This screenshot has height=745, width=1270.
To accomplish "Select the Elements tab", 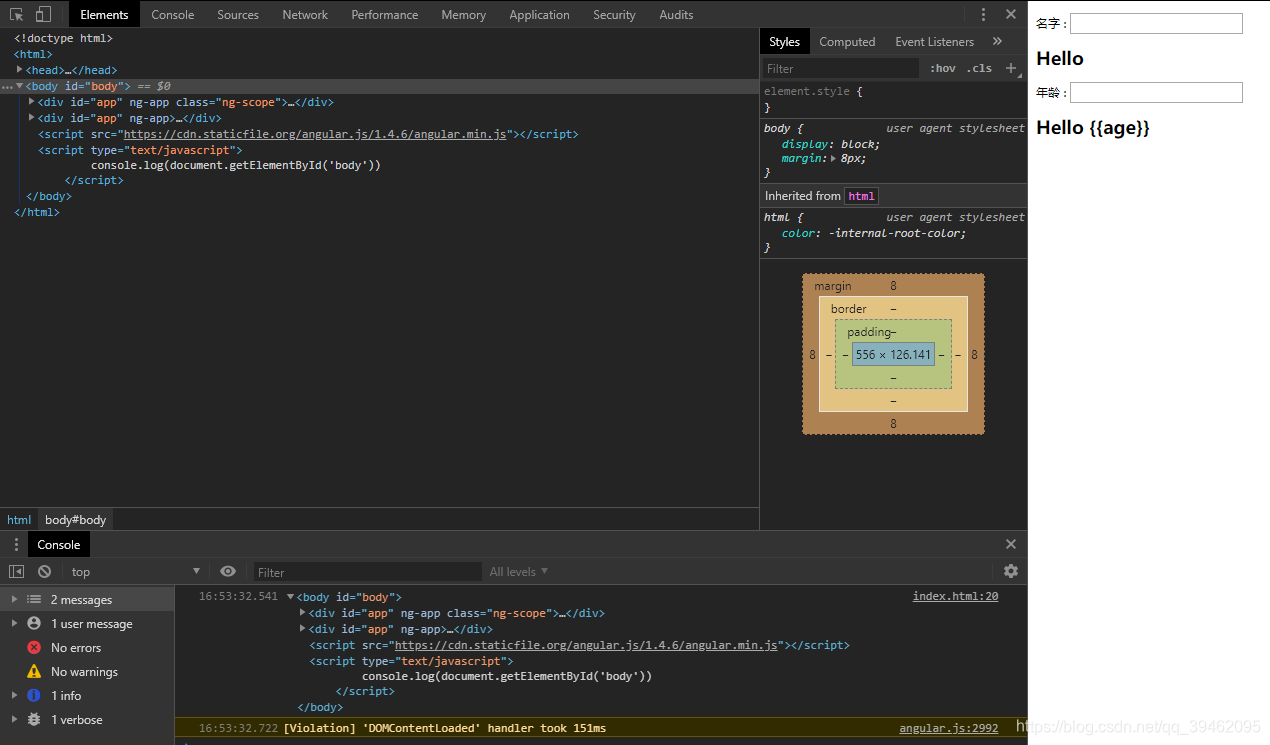I will 104,14.
